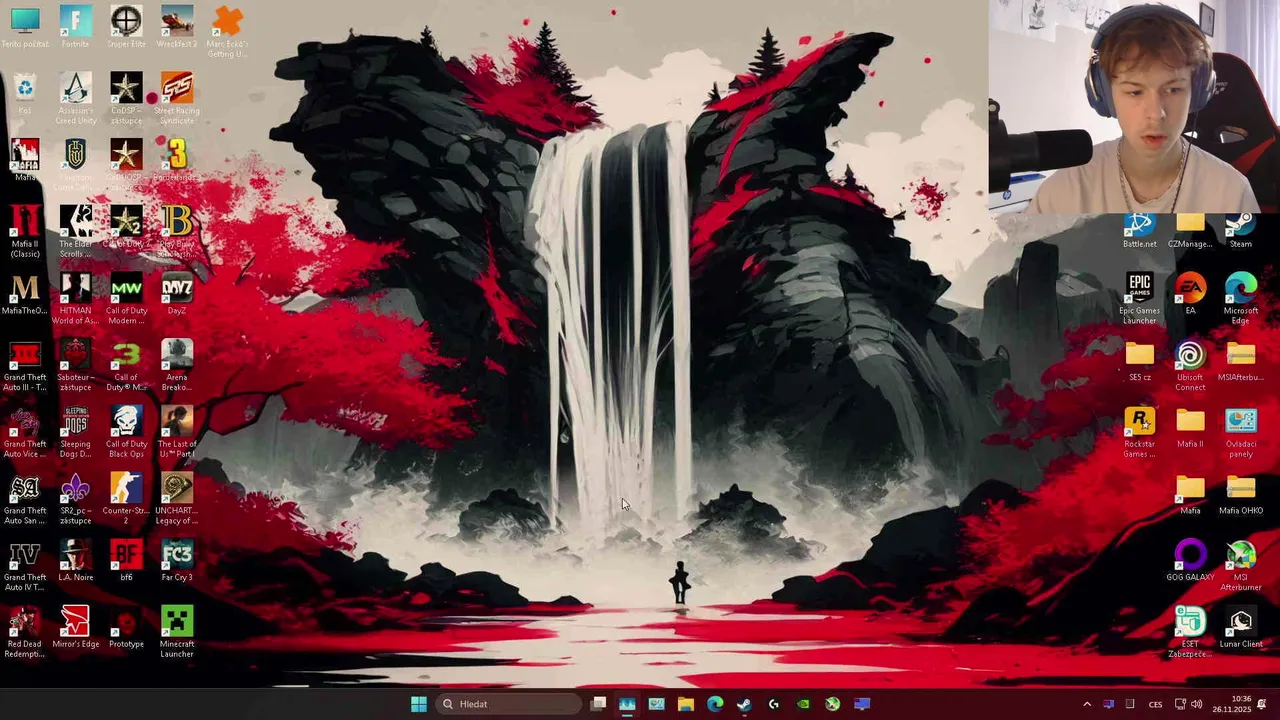Select the Arena Breakout shortcut
The width and height of the screenshot is (1280, 720).
coord(177,366)
